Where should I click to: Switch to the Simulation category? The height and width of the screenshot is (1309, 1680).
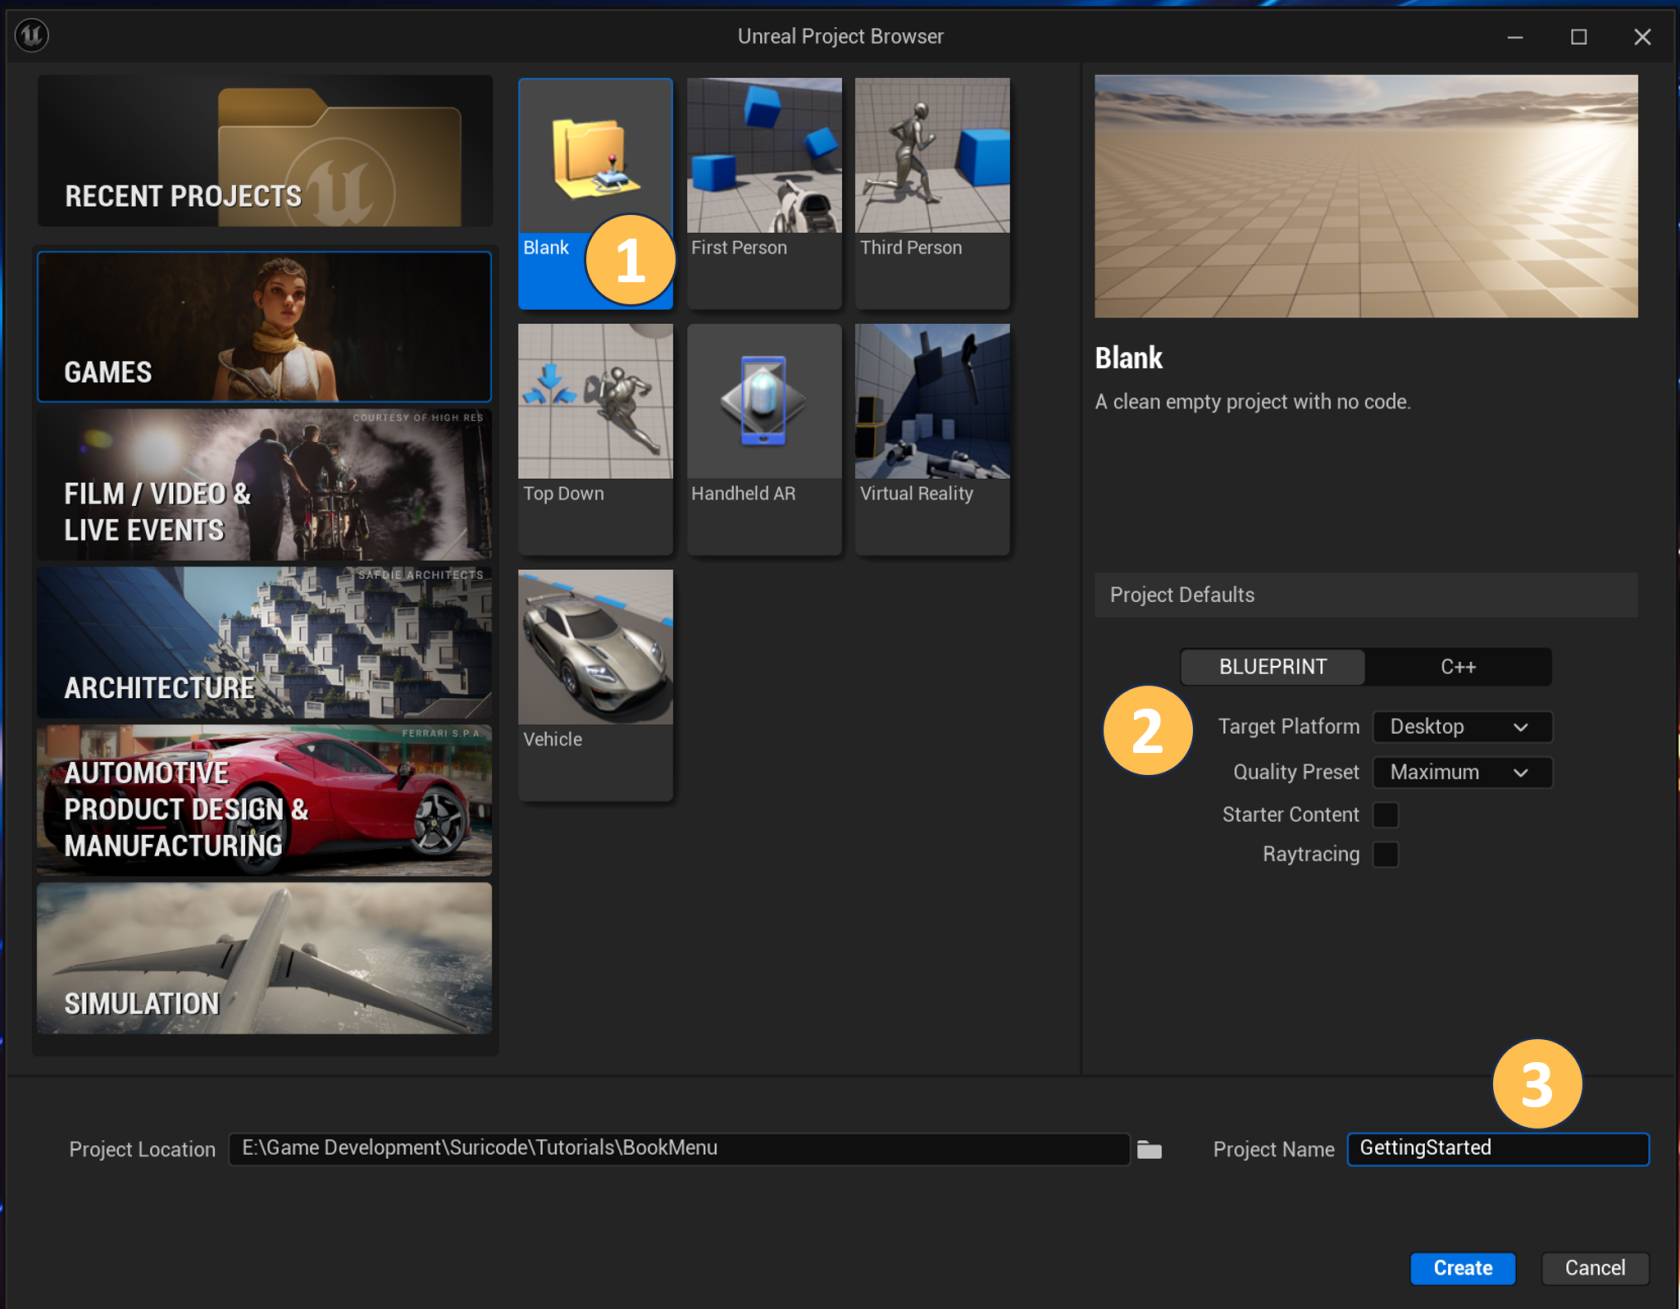pos(265,959)
